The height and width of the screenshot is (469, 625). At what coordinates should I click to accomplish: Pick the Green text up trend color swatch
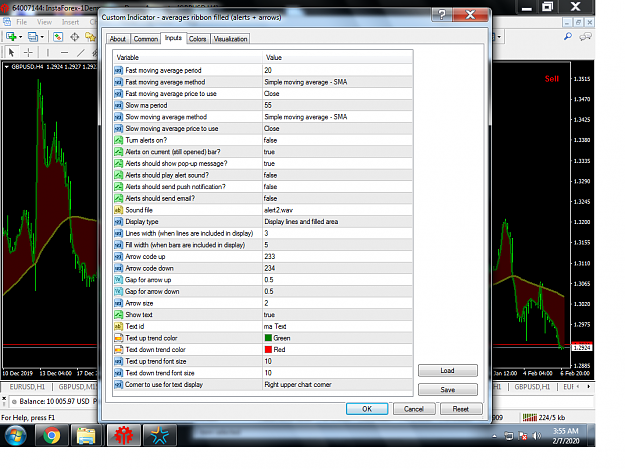pyautogui.click(x=268, y=338)
